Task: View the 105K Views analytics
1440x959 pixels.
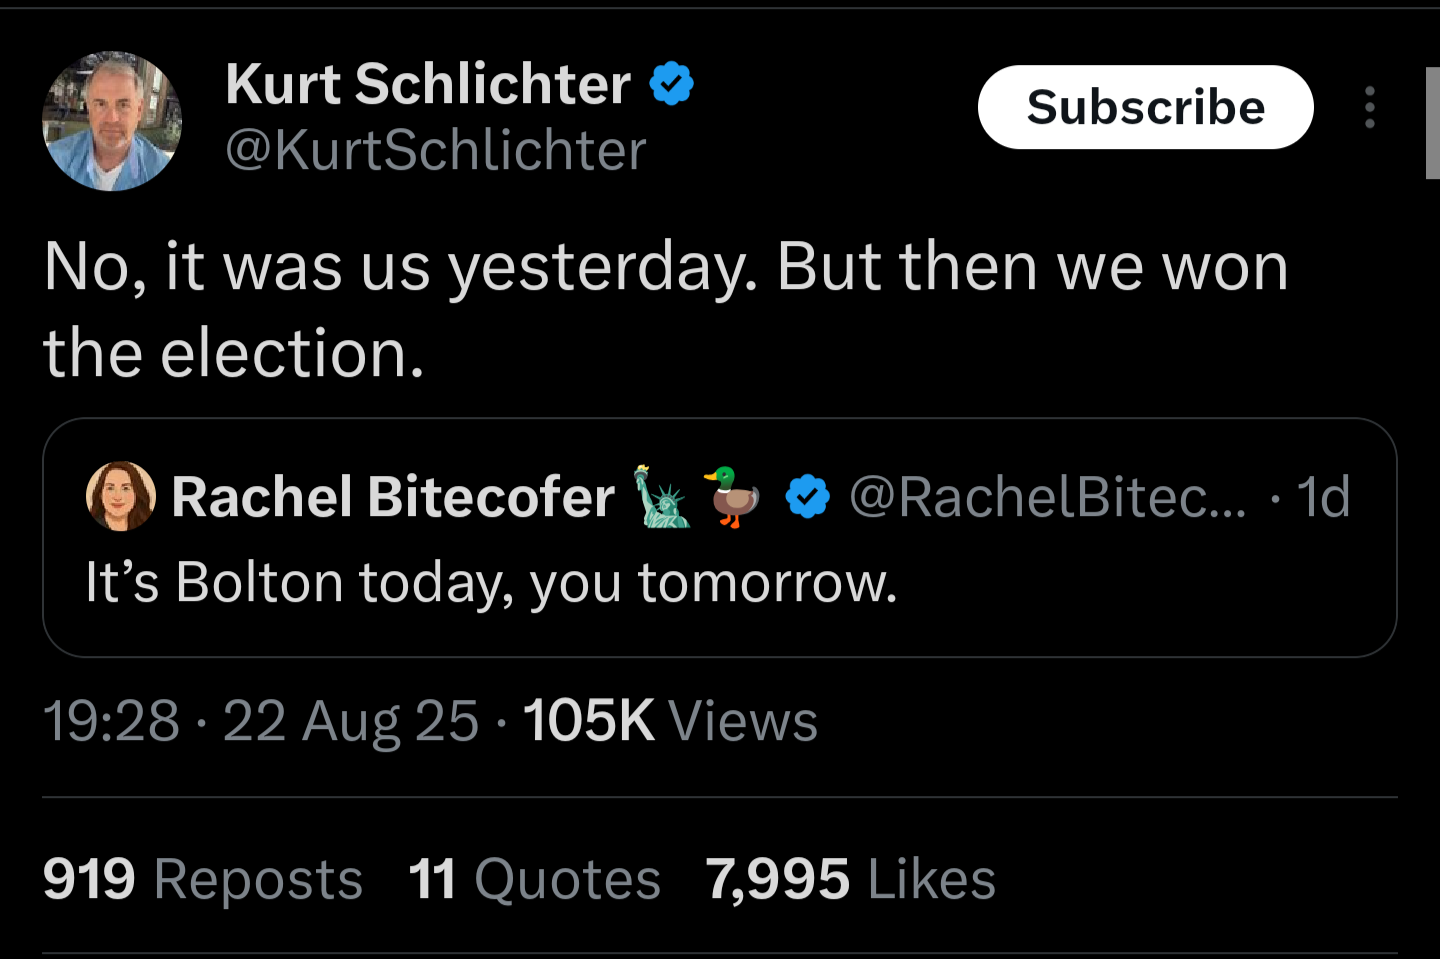Action: point(670,721)
